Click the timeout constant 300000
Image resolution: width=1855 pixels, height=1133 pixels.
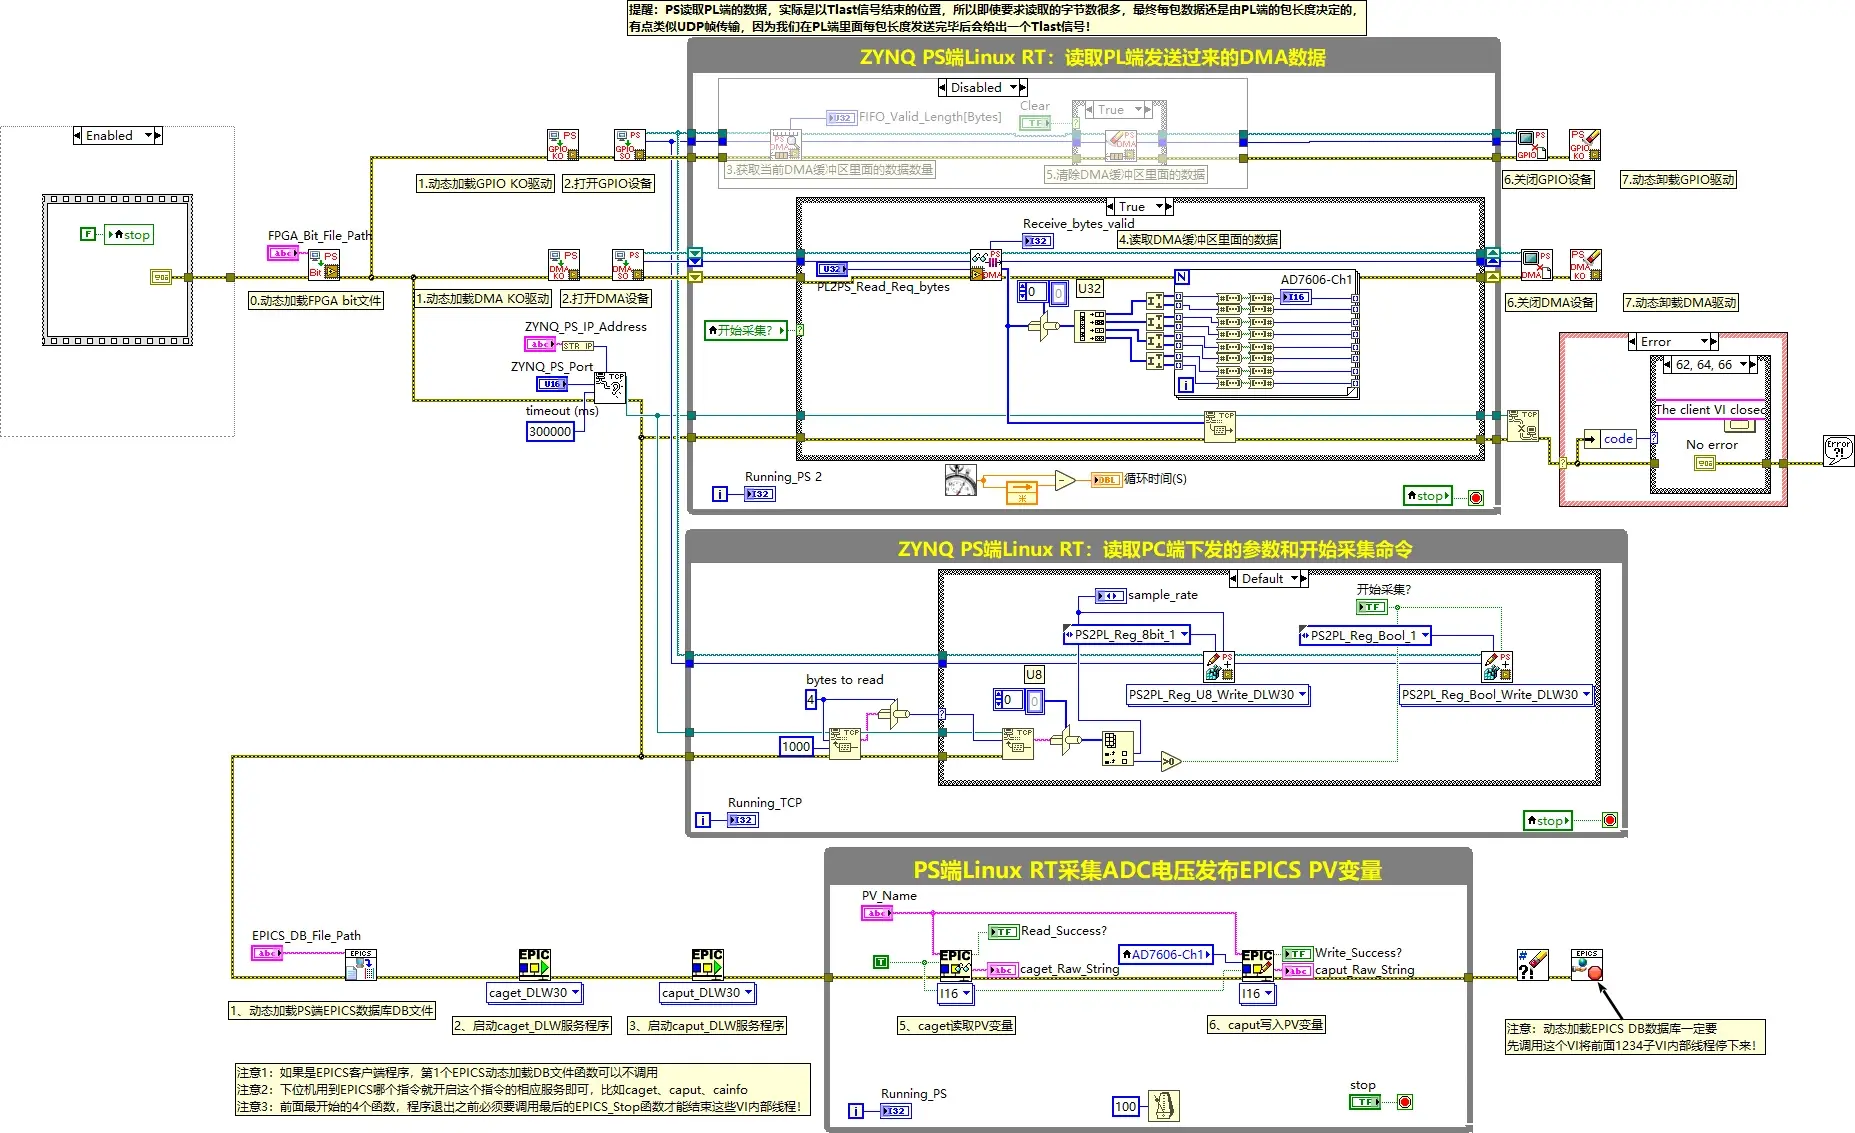(x=550, y=432)
